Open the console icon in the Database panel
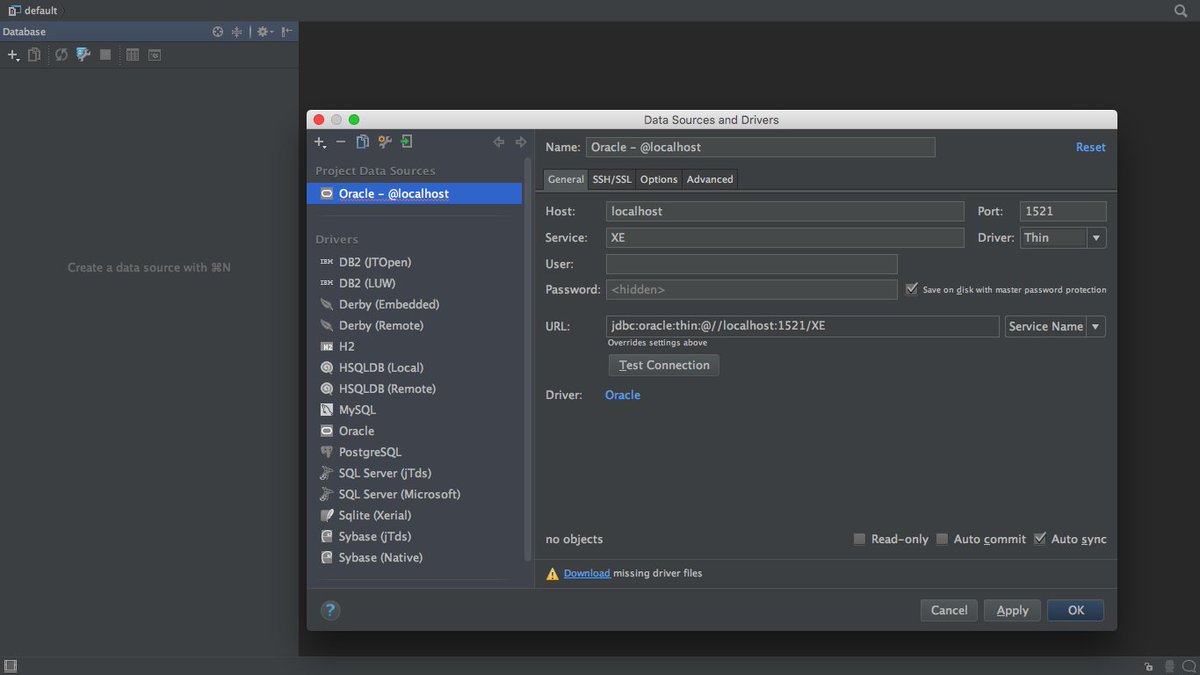The height and width of the screenshot is (675, 1200). coord(155,55)
